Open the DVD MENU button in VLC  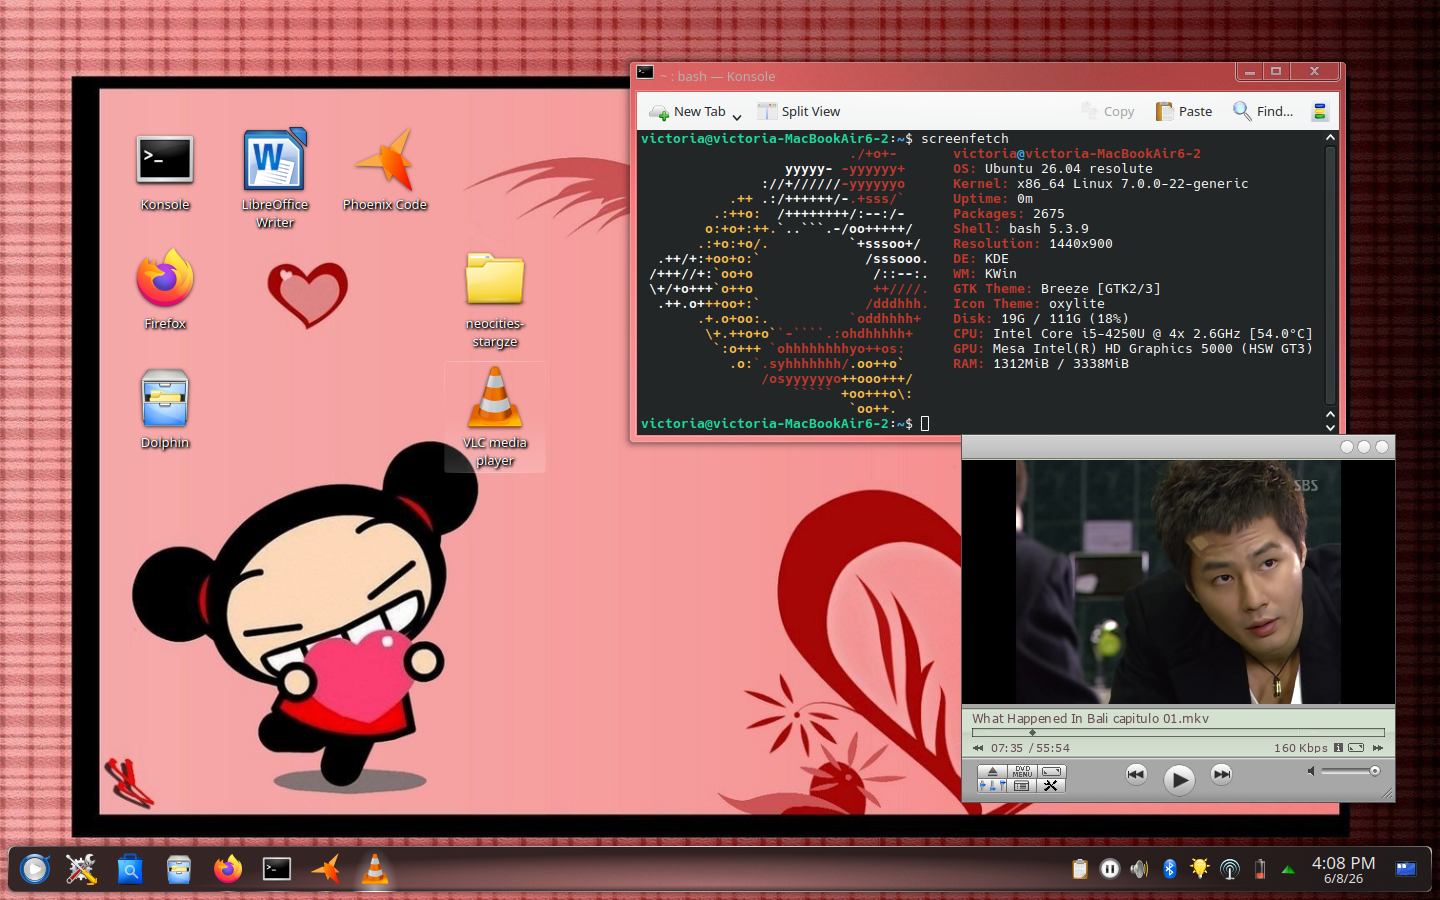point(1022,771)
